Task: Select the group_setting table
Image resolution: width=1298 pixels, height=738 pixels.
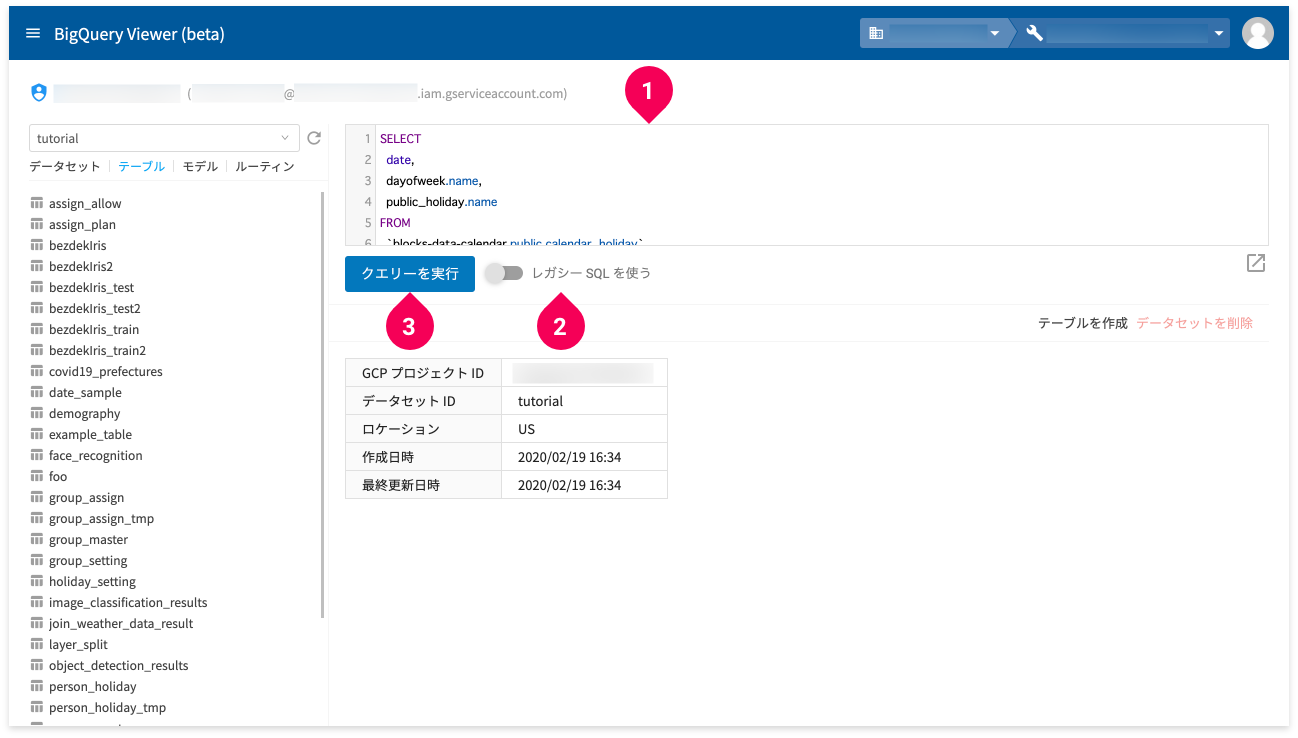Action: click(88, 560)
